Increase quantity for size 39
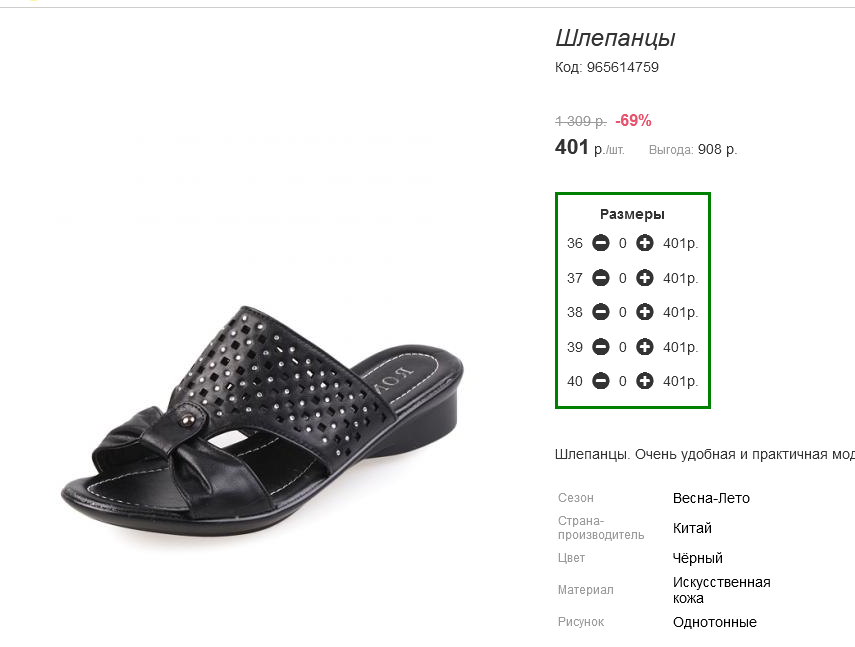 pyautogui.click(x=645, y=347)
